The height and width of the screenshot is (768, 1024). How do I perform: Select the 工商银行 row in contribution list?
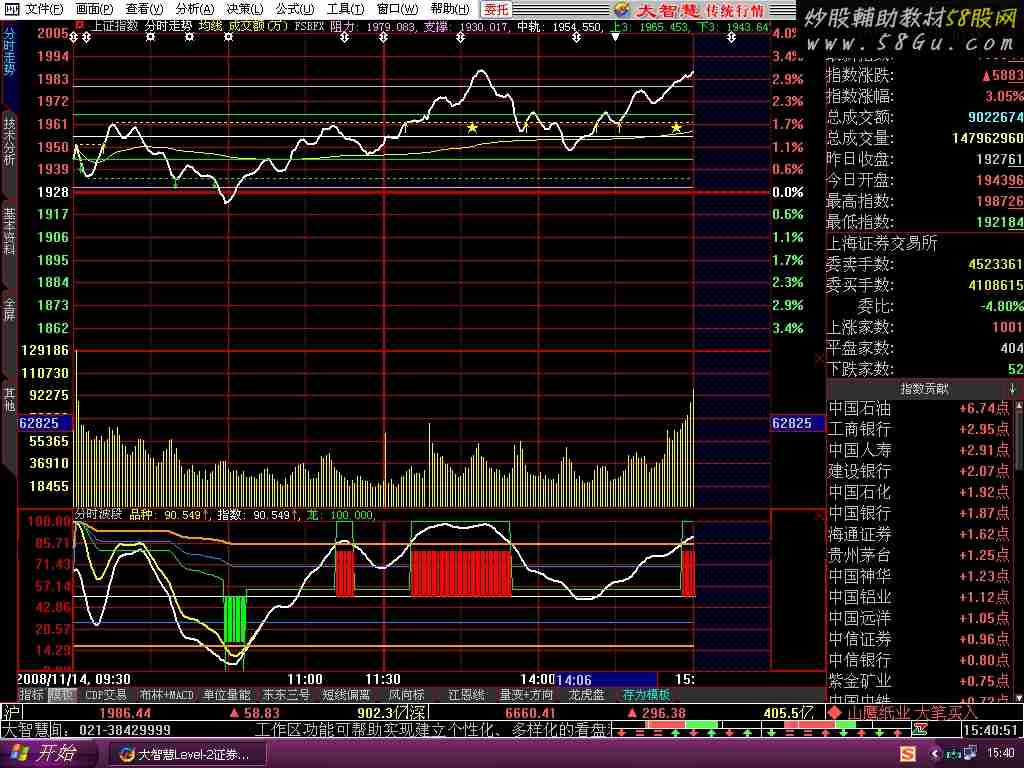coord(919,430)
